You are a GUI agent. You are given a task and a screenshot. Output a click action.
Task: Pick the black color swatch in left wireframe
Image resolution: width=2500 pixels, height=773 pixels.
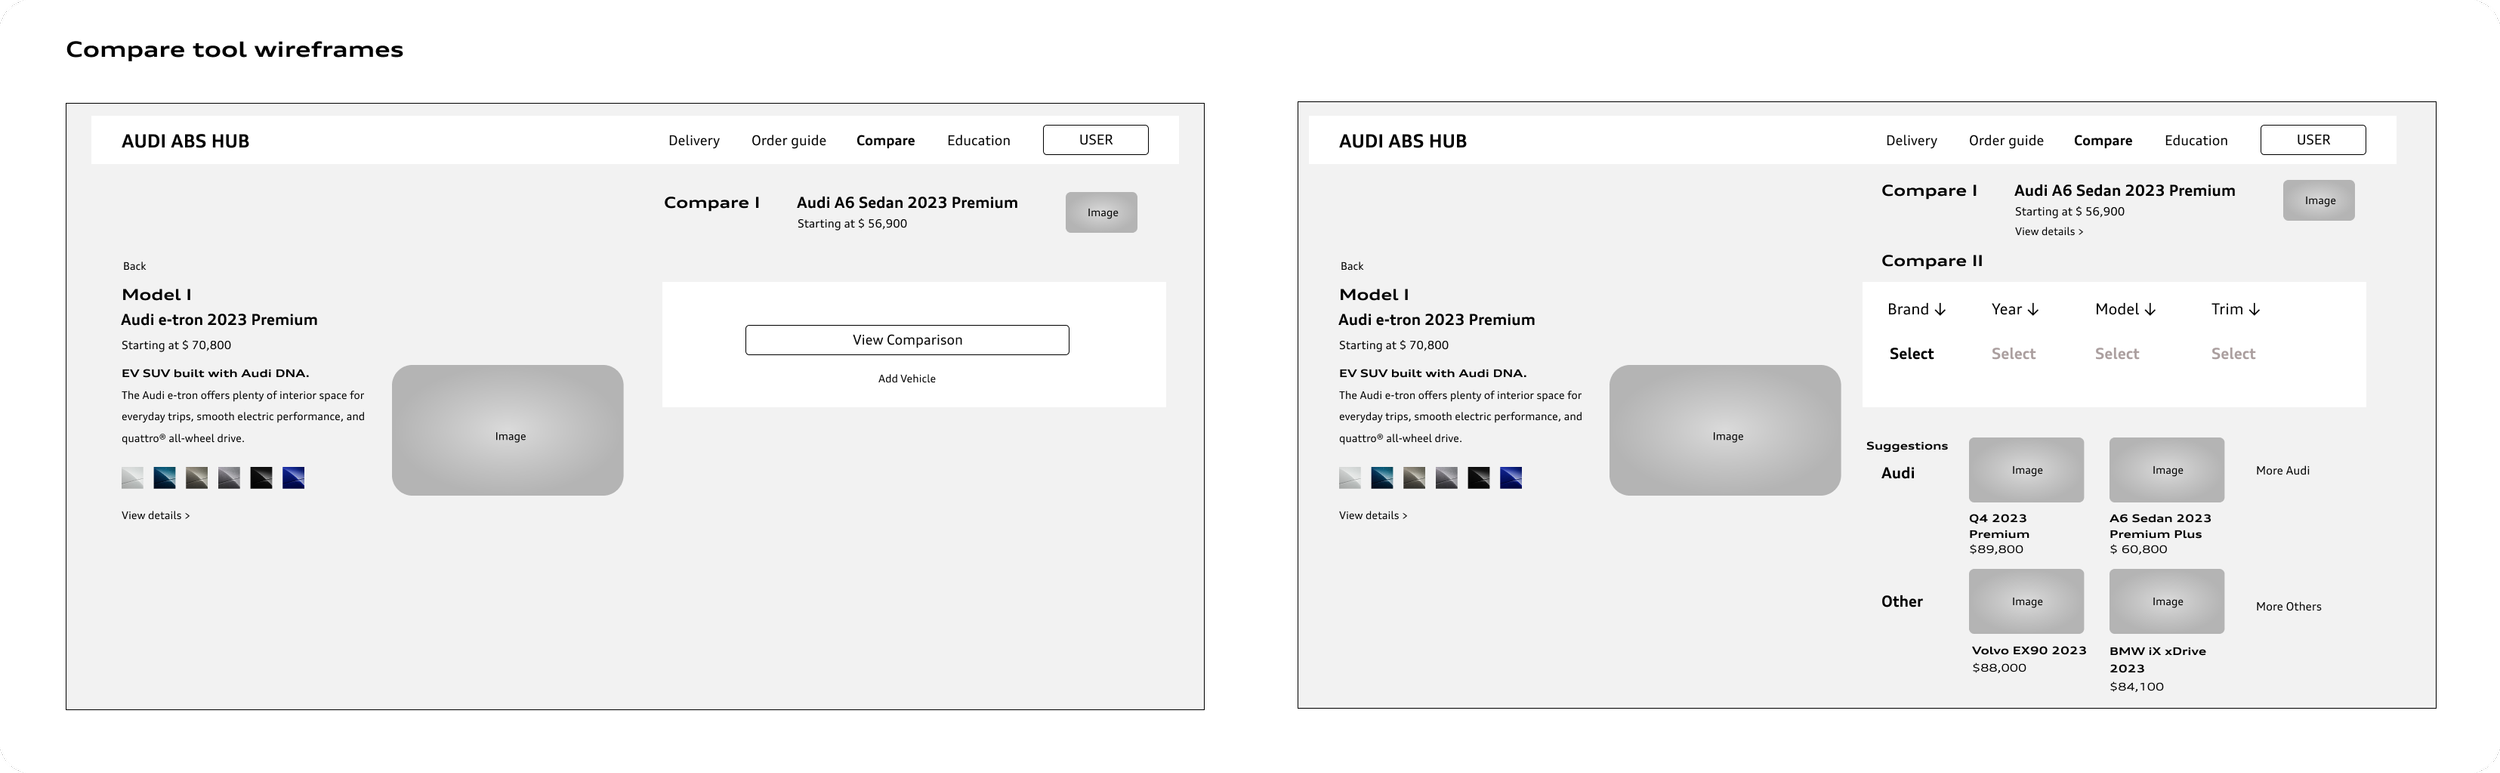261,478
